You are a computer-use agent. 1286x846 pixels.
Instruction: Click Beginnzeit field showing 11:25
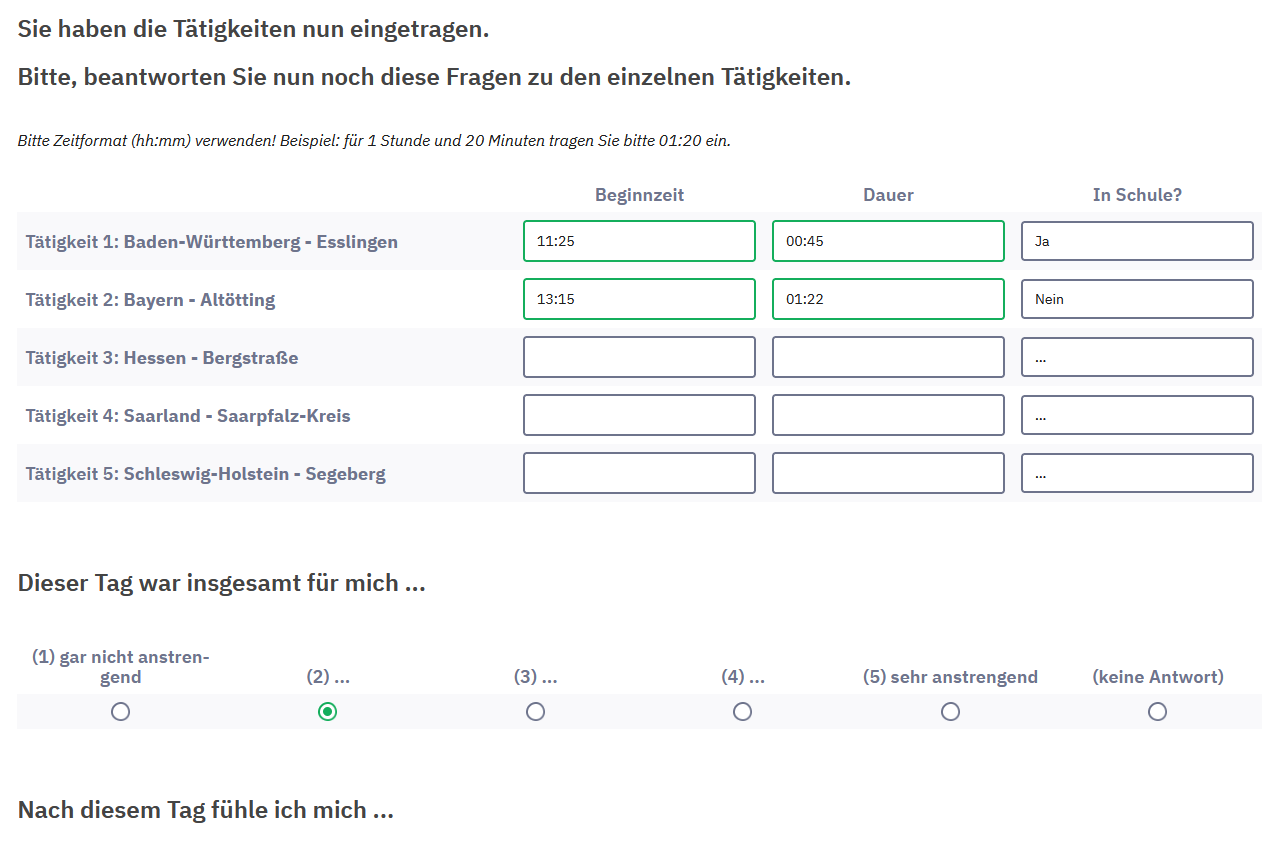(x=639, y=241)
